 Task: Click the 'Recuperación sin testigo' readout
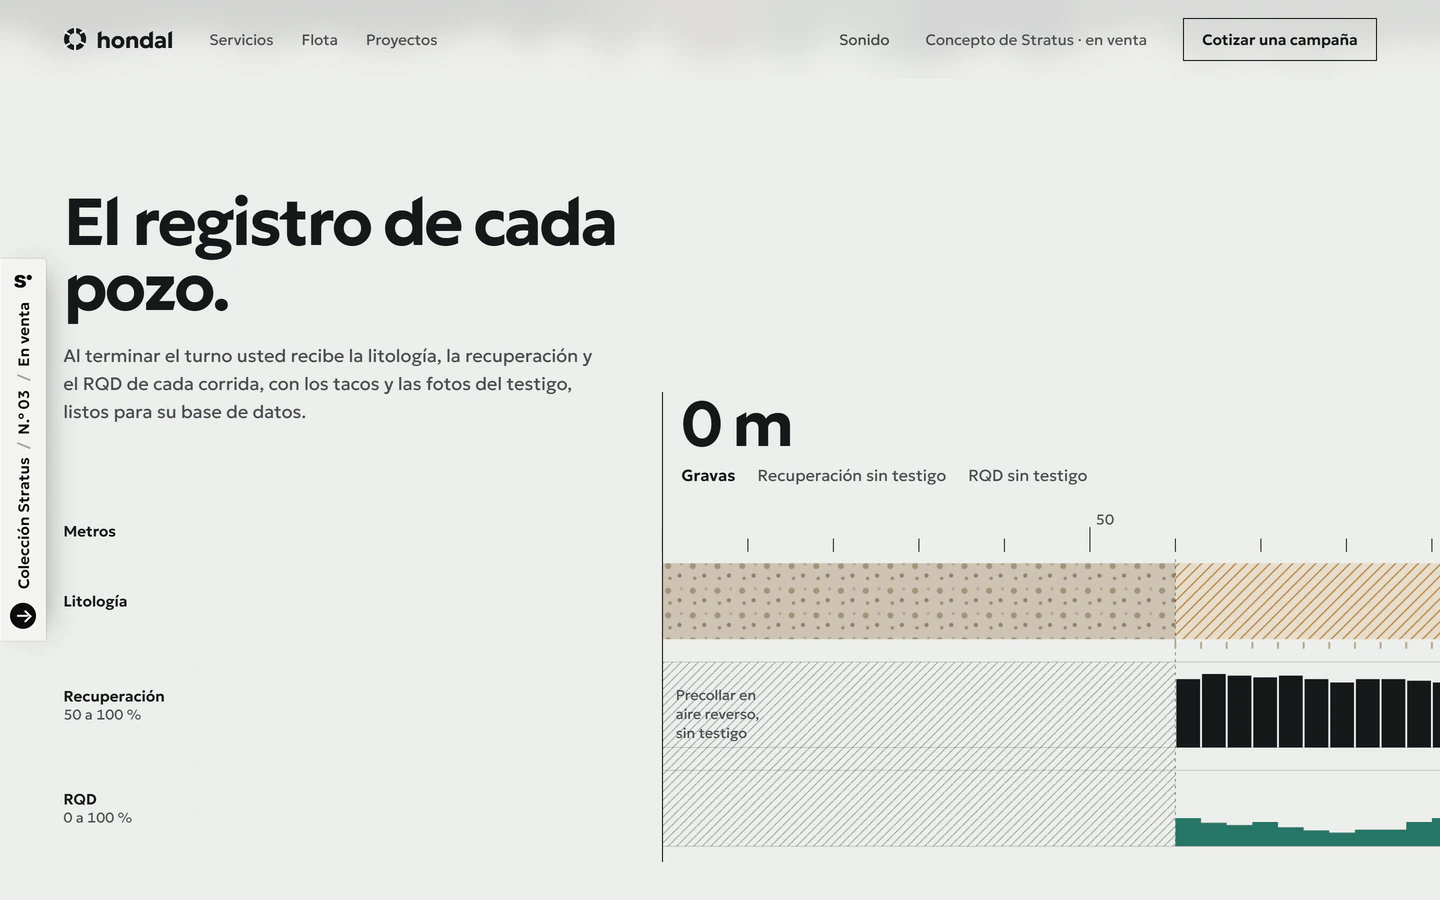tap(851, 476)
